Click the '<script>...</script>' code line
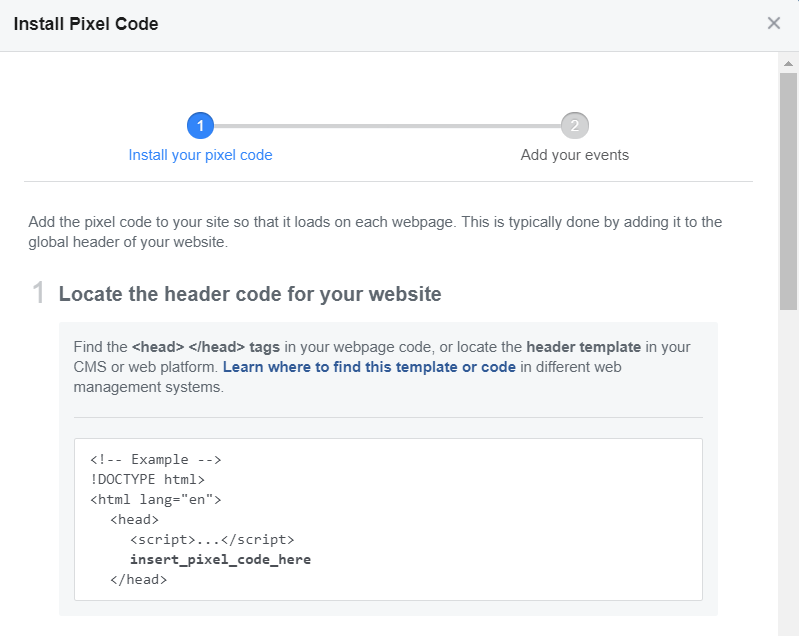 tap(212, 540)
